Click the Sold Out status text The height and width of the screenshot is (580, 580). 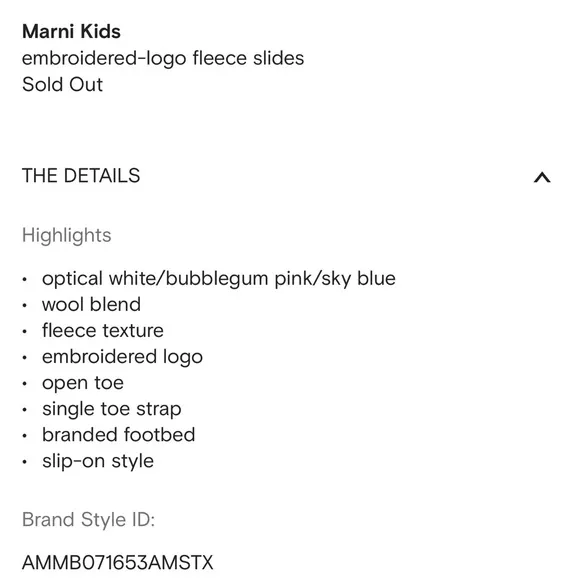pyautogui.click(x=62, y=84)
